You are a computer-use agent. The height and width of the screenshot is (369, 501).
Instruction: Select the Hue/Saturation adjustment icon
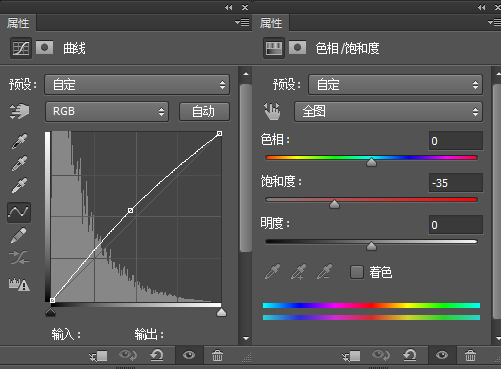click(274, 48)
